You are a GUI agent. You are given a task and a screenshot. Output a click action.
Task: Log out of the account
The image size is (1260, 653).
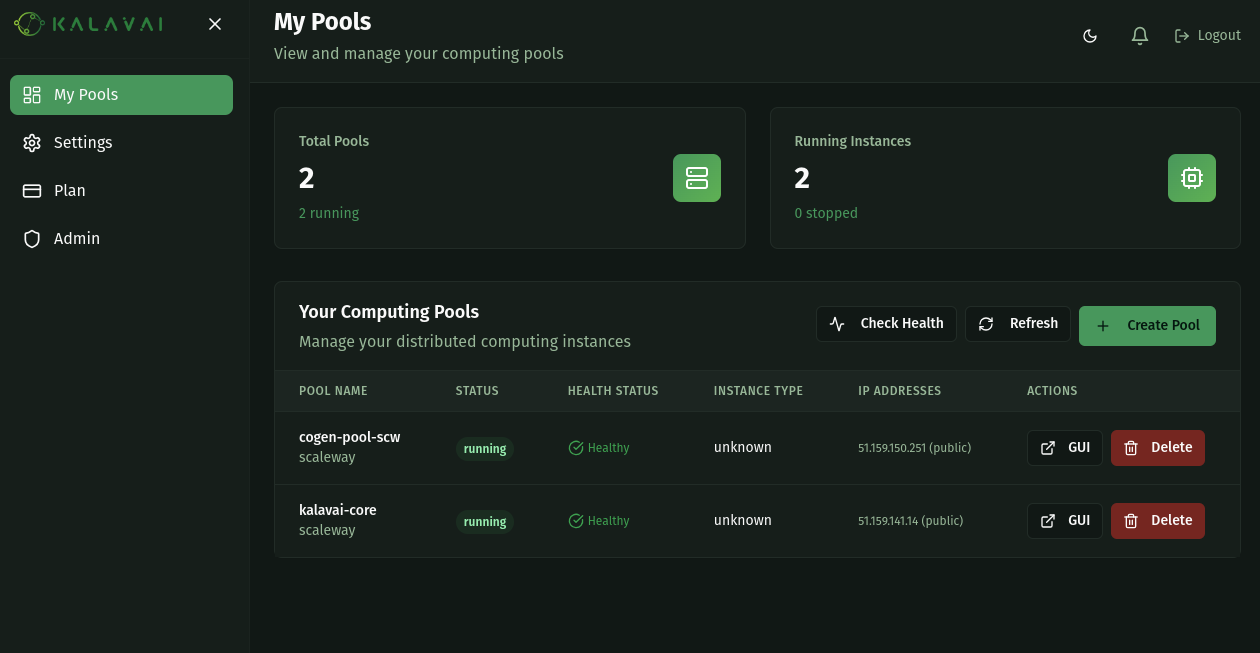click(x=1208, y=36)
